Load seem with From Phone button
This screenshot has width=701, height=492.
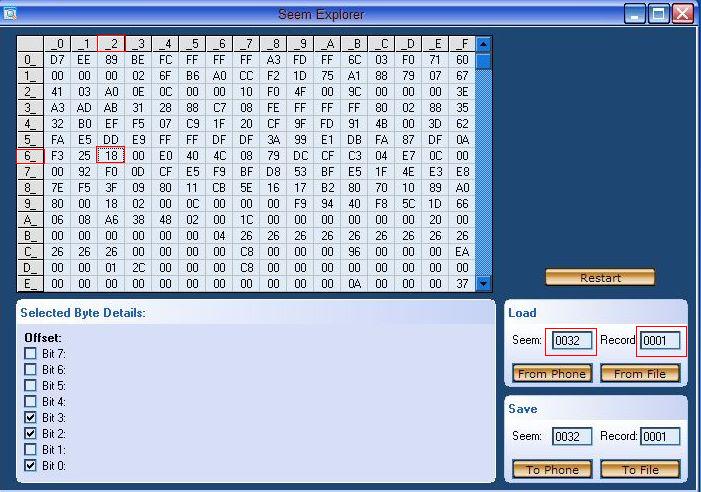coord(552,373)
